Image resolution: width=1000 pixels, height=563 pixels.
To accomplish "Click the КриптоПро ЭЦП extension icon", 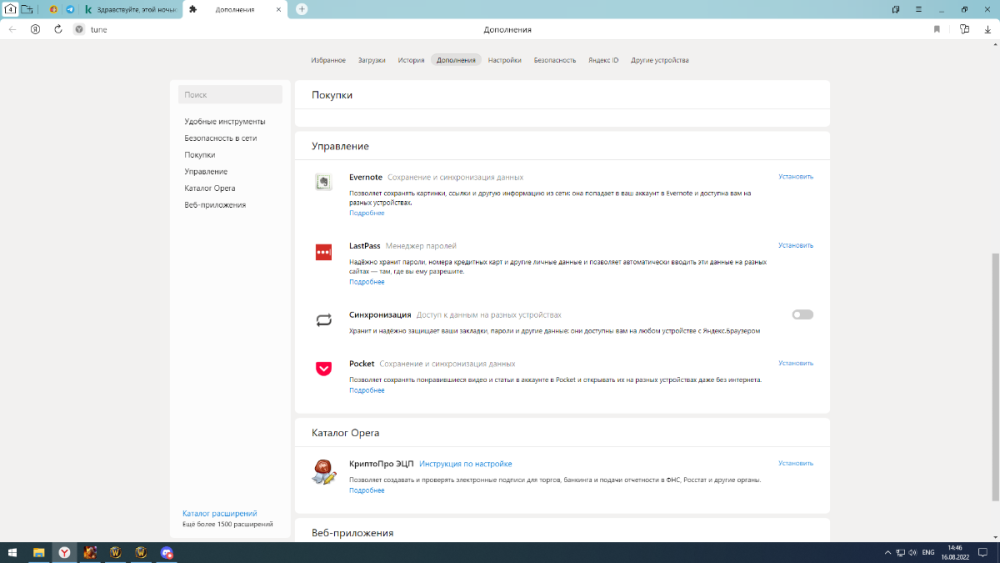I will [x=323, y=472].
